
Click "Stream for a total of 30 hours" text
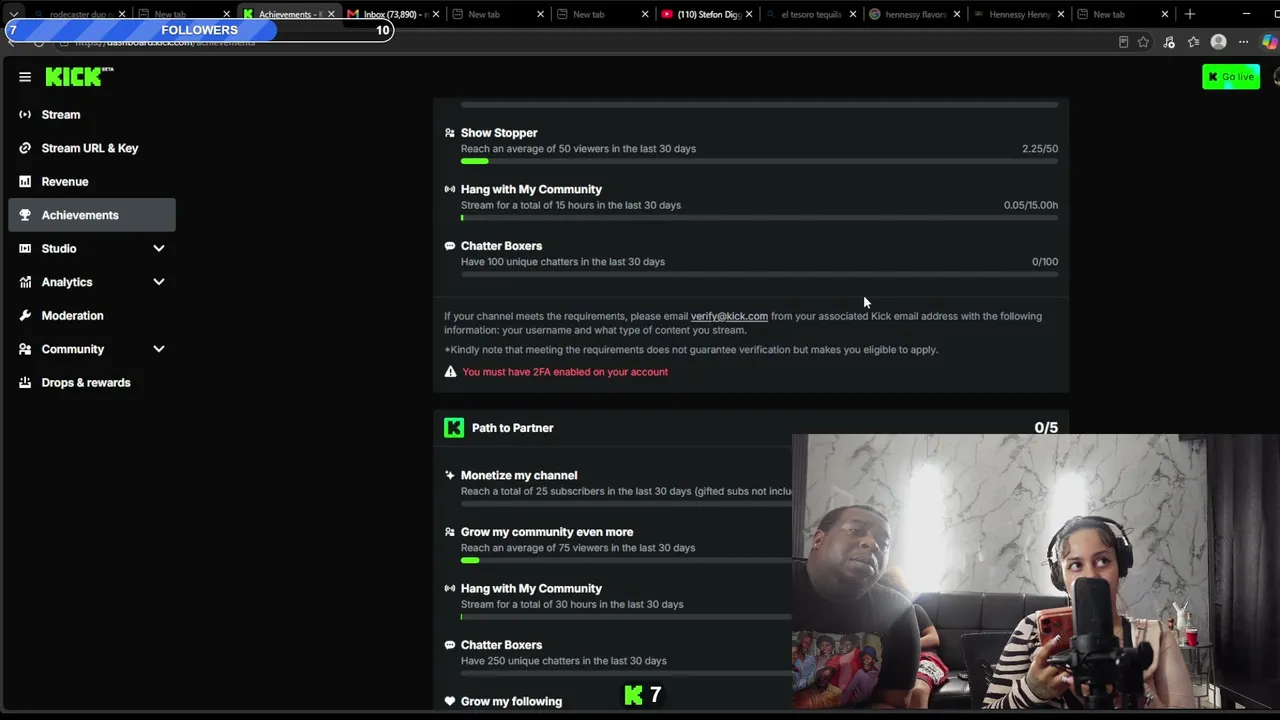click(572, 605)
